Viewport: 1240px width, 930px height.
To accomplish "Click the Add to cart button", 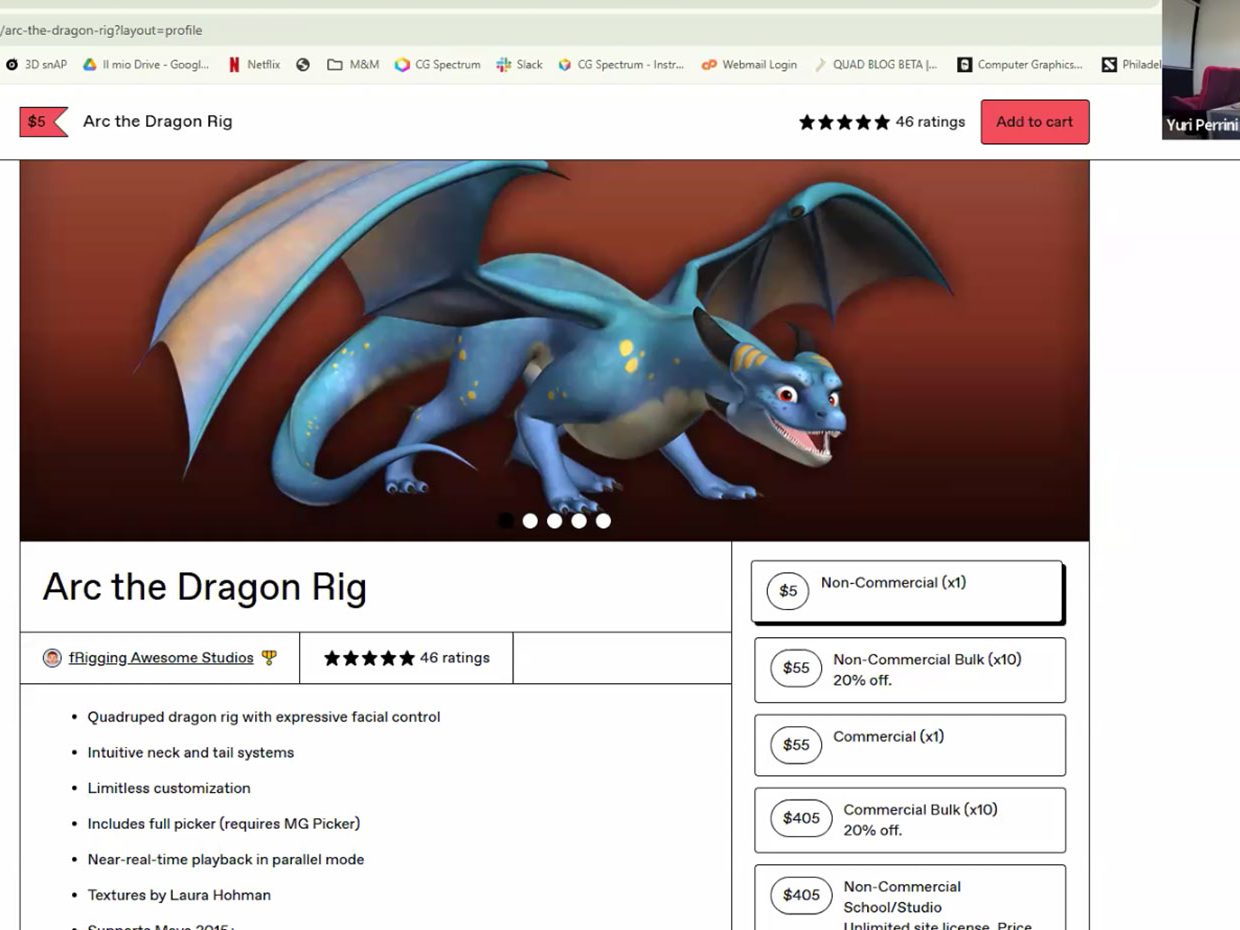I will (x=1034, y=122).
